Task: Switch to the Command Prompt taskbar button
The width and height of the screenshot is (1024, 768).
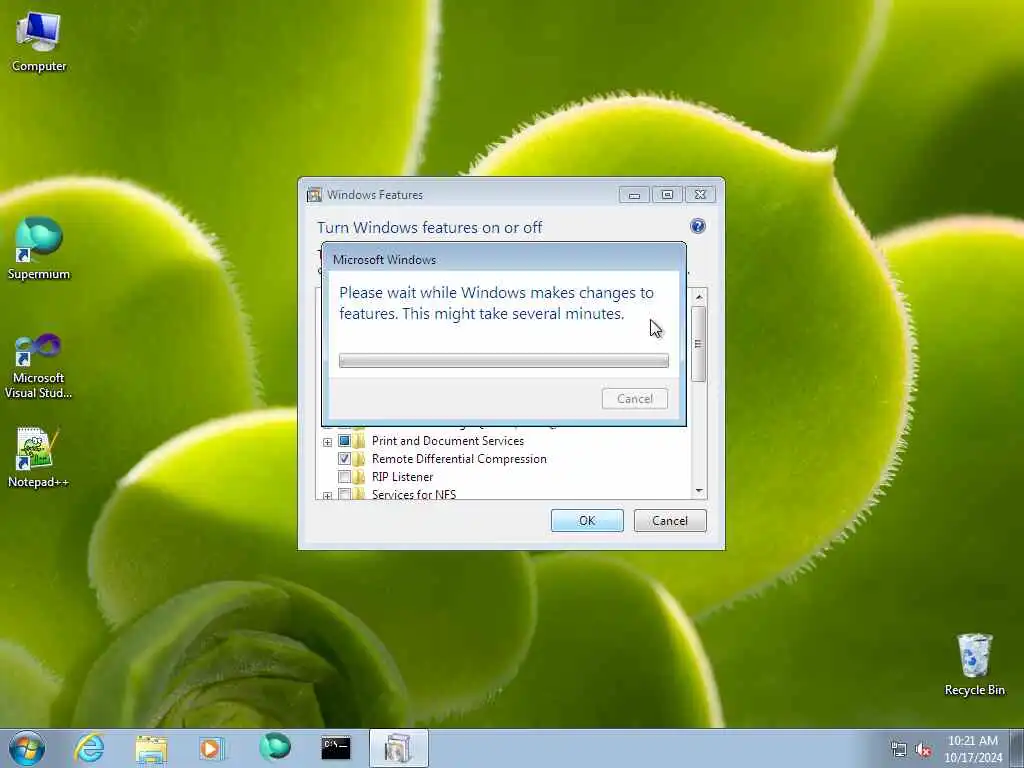Action: click(x=336, y=748)
